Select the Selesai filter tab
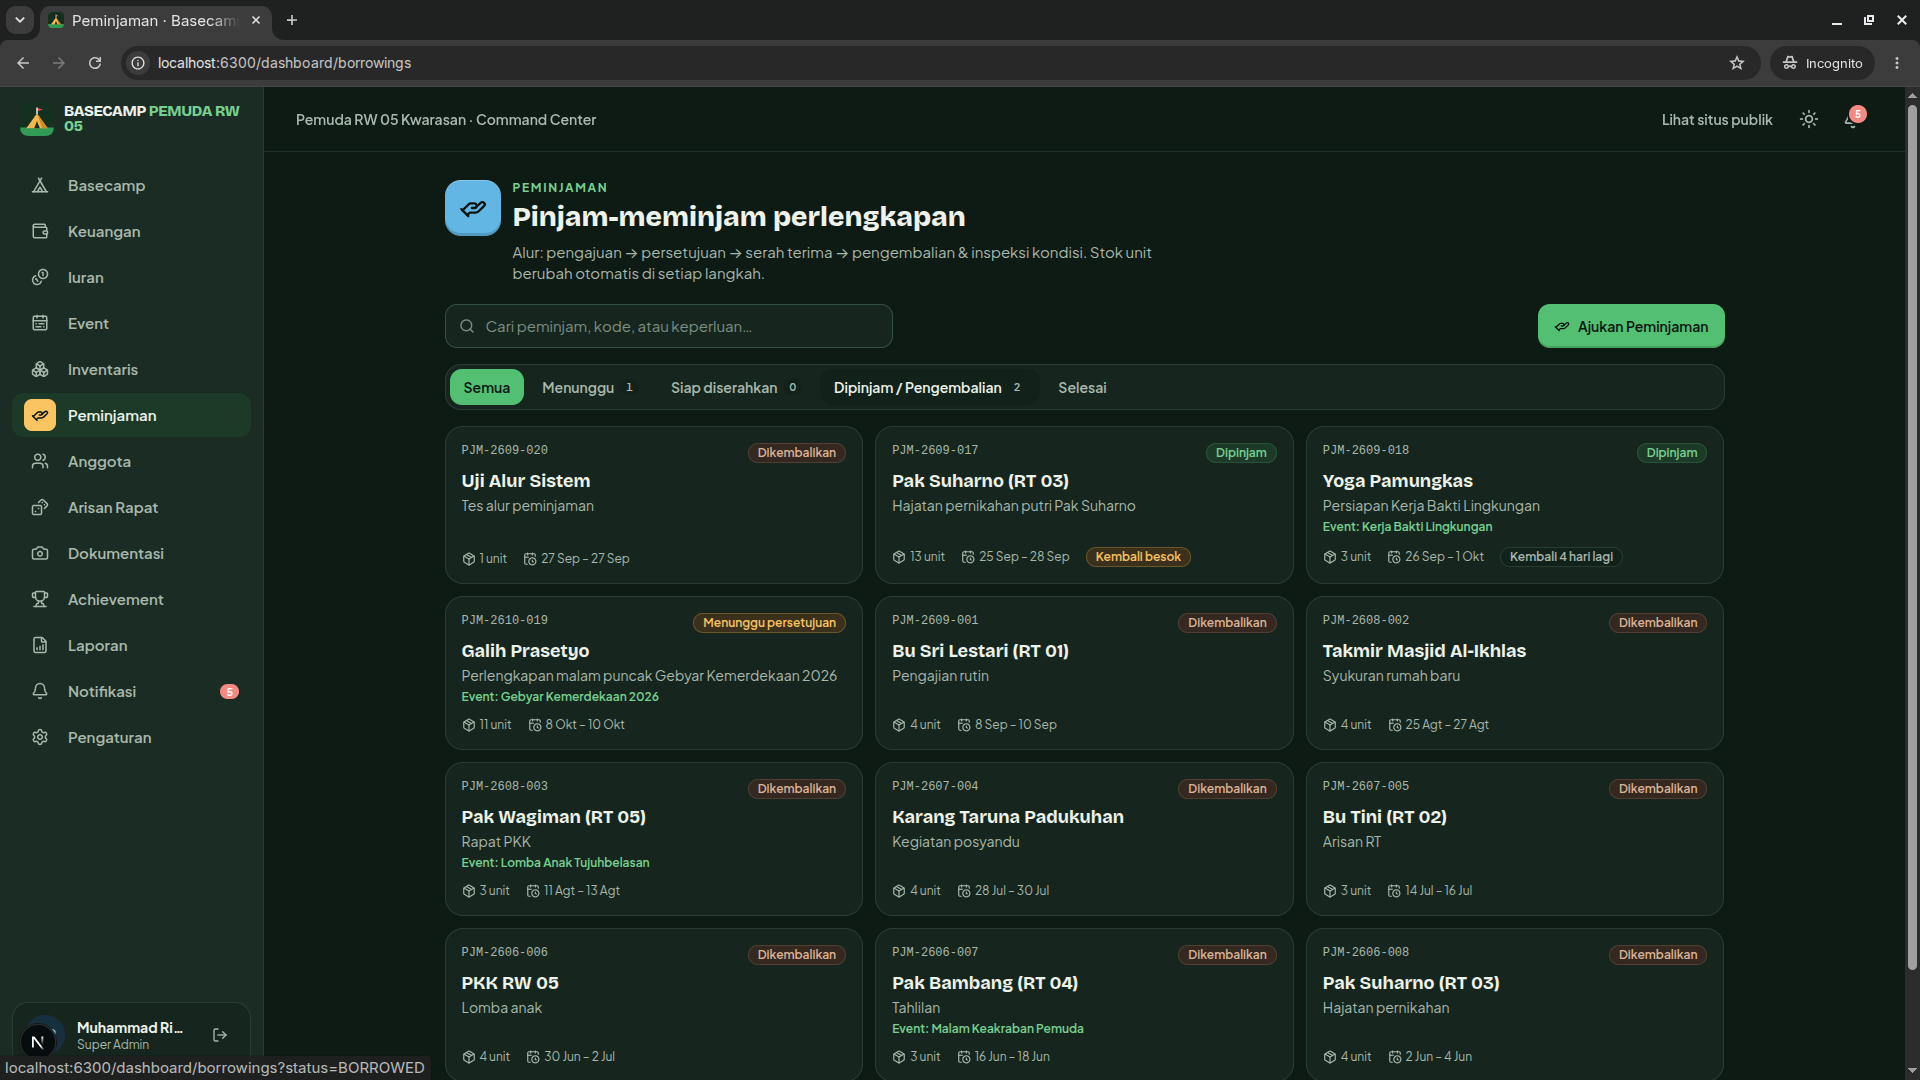This screenshot has height=1080, width=1920. 1082,388
